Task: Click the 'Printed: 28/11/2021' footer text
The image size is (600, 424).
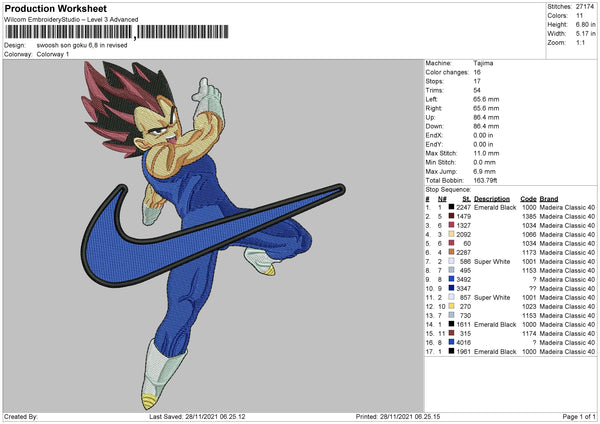Action: click(398, 416)
